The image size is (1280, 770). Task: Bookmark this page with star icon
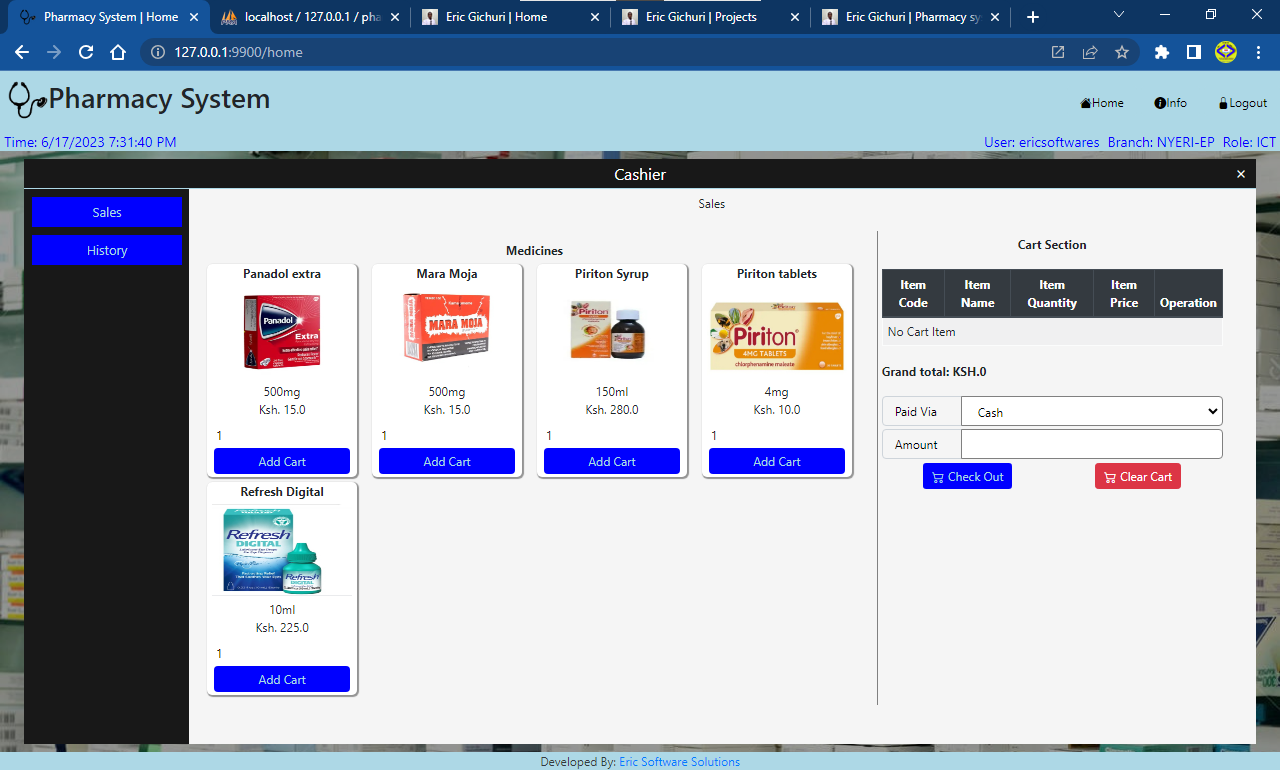click(1122, 52)
